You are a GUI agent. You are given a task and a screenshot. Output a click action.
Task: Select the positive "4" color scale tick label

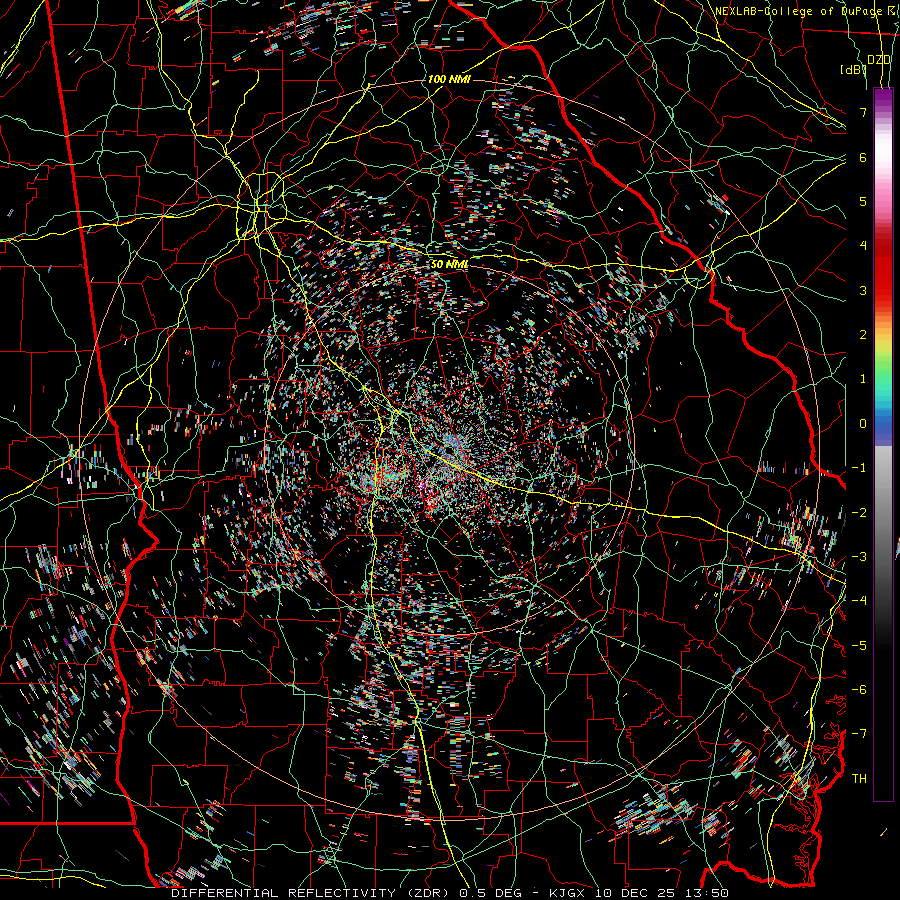point(863,246)
